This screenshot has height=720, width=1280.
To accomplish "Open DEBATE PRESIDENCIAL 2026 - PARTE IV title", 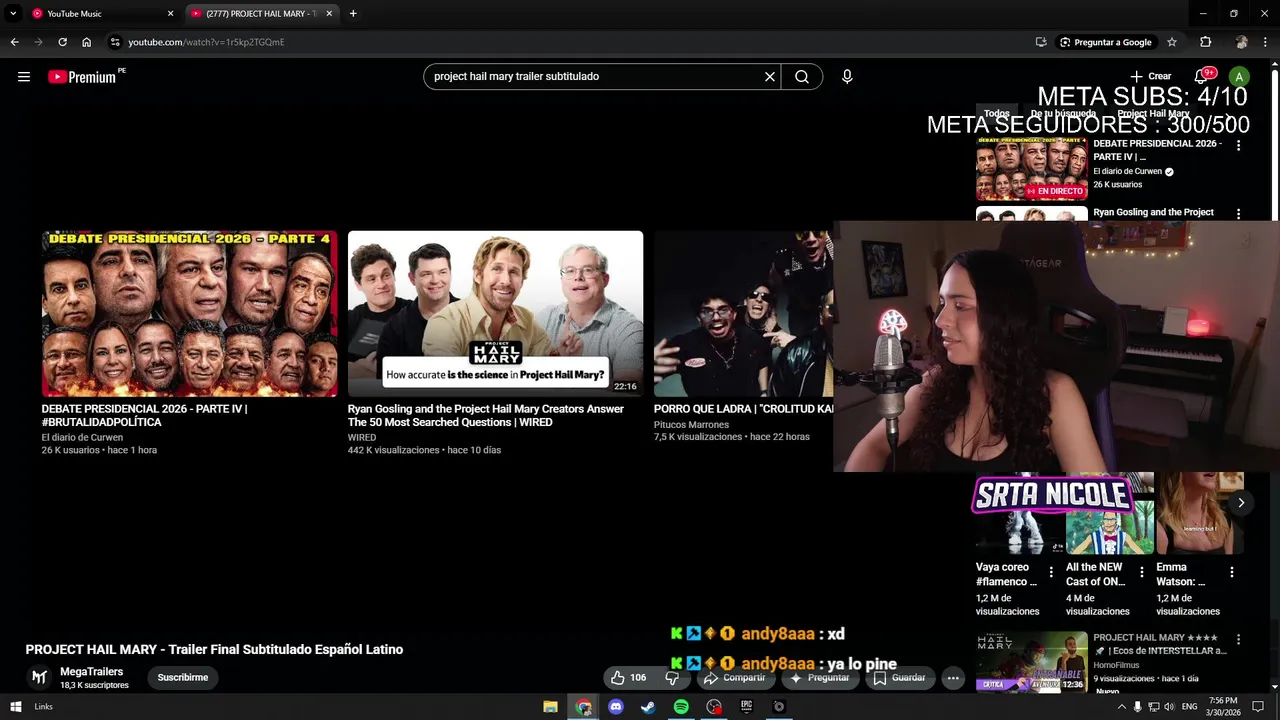I will pyautogui.click(x=144, y=416).
